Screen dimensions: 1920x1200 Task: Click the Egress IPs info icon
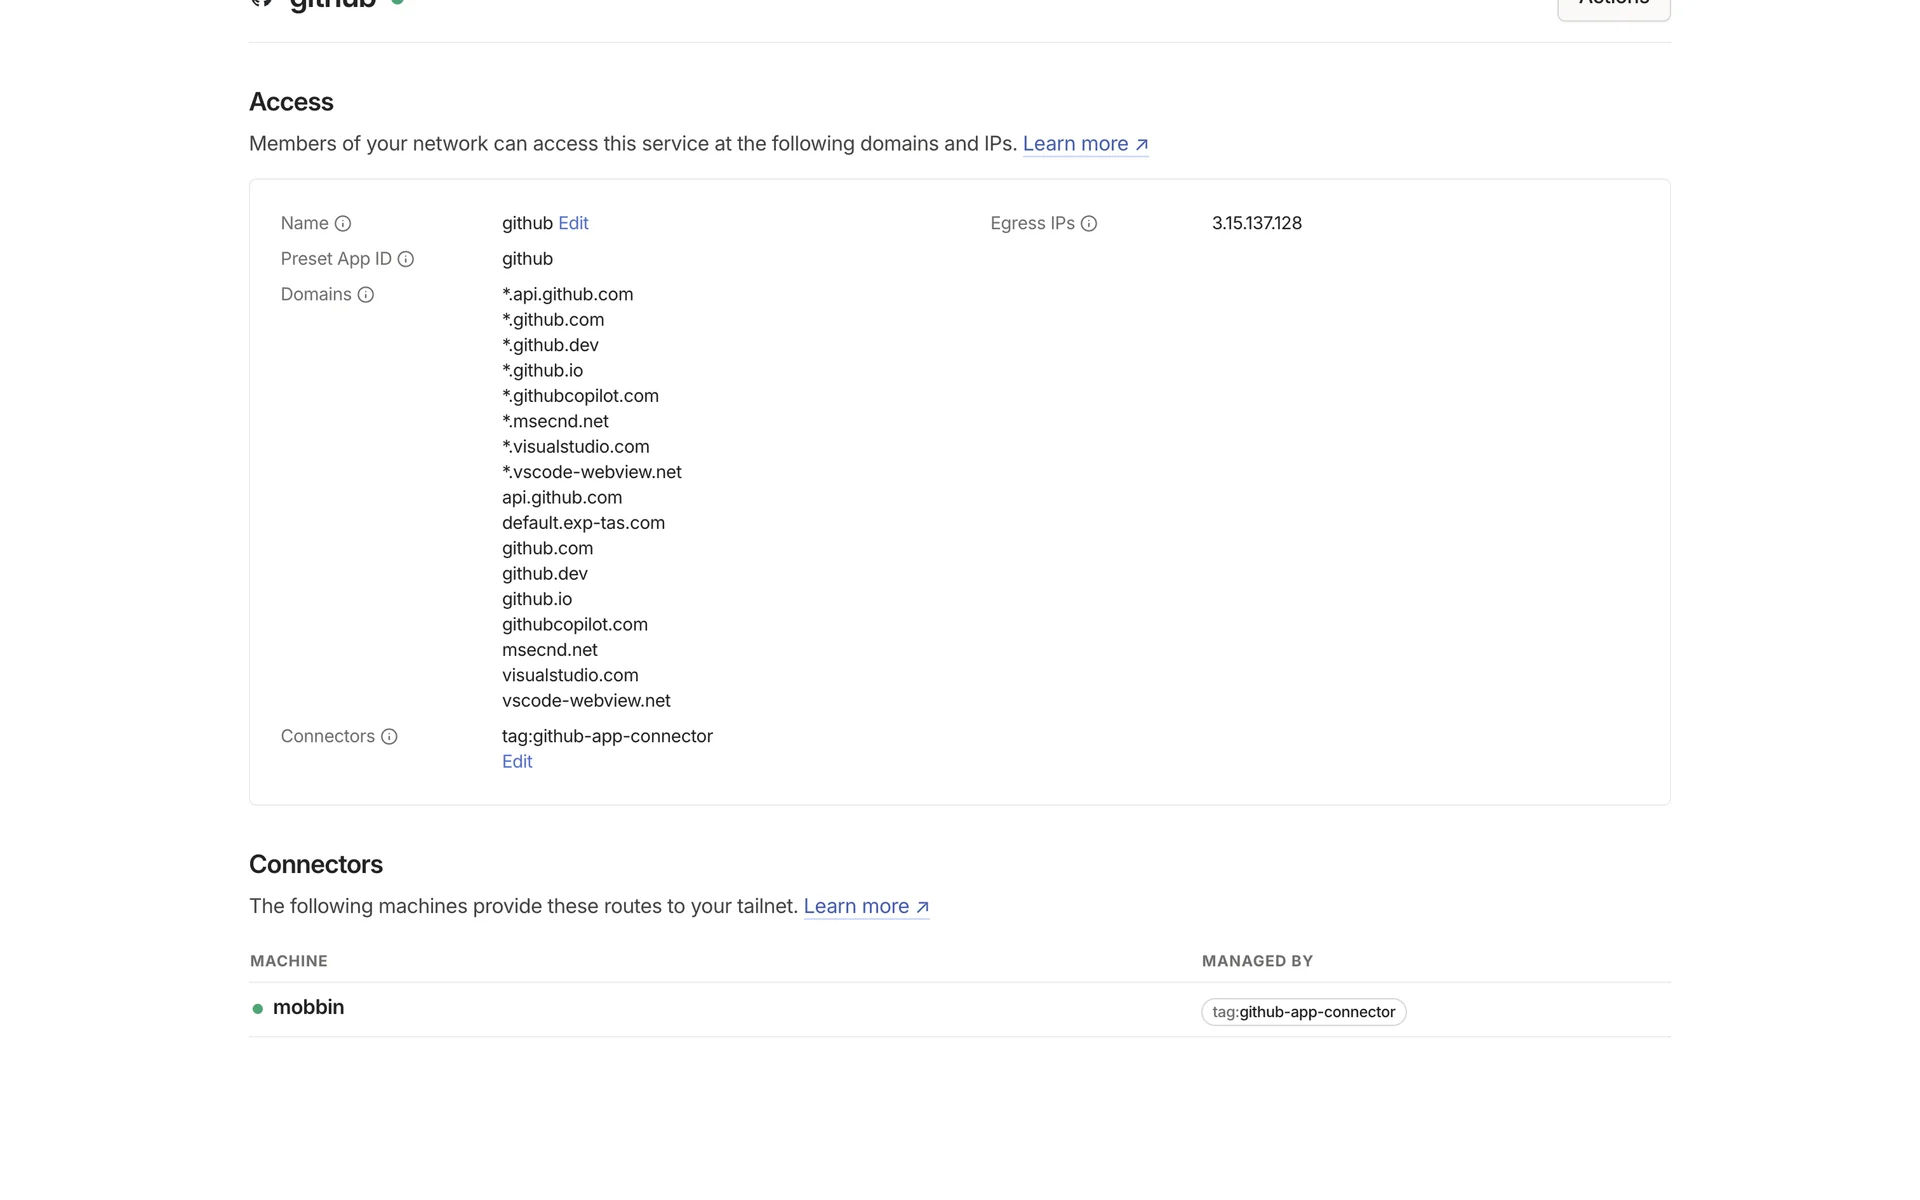tap(1089, 224)
